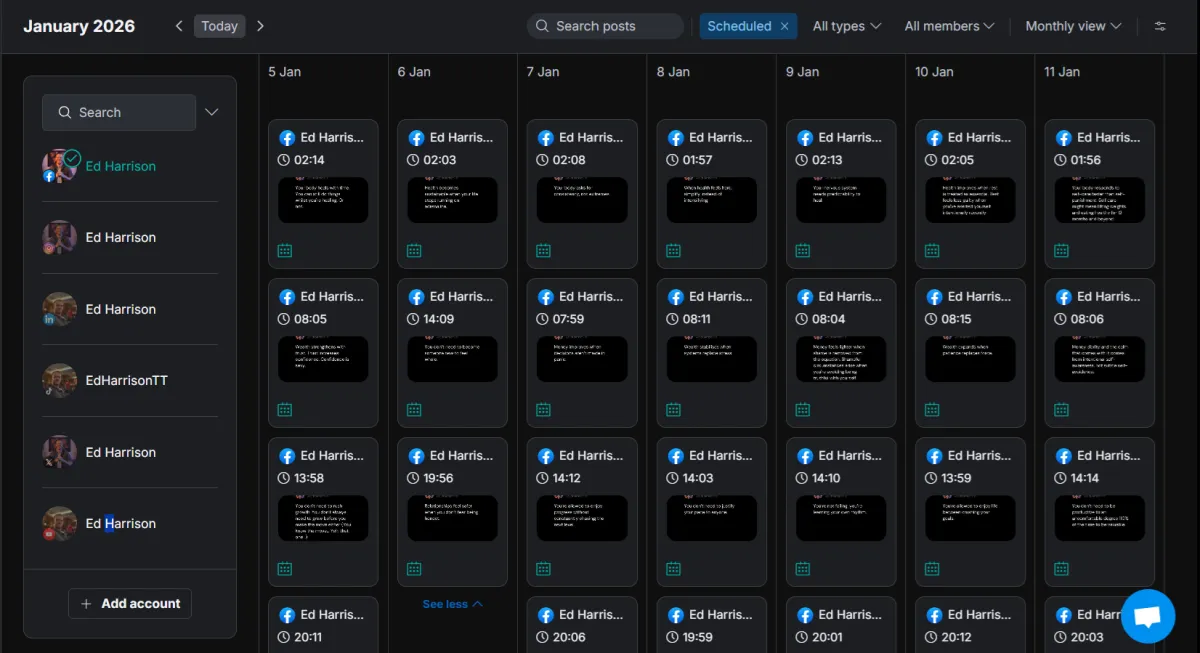Click the 13:59 time on 10 Jan
The image size is (1200, 653).
click(957, 478)
